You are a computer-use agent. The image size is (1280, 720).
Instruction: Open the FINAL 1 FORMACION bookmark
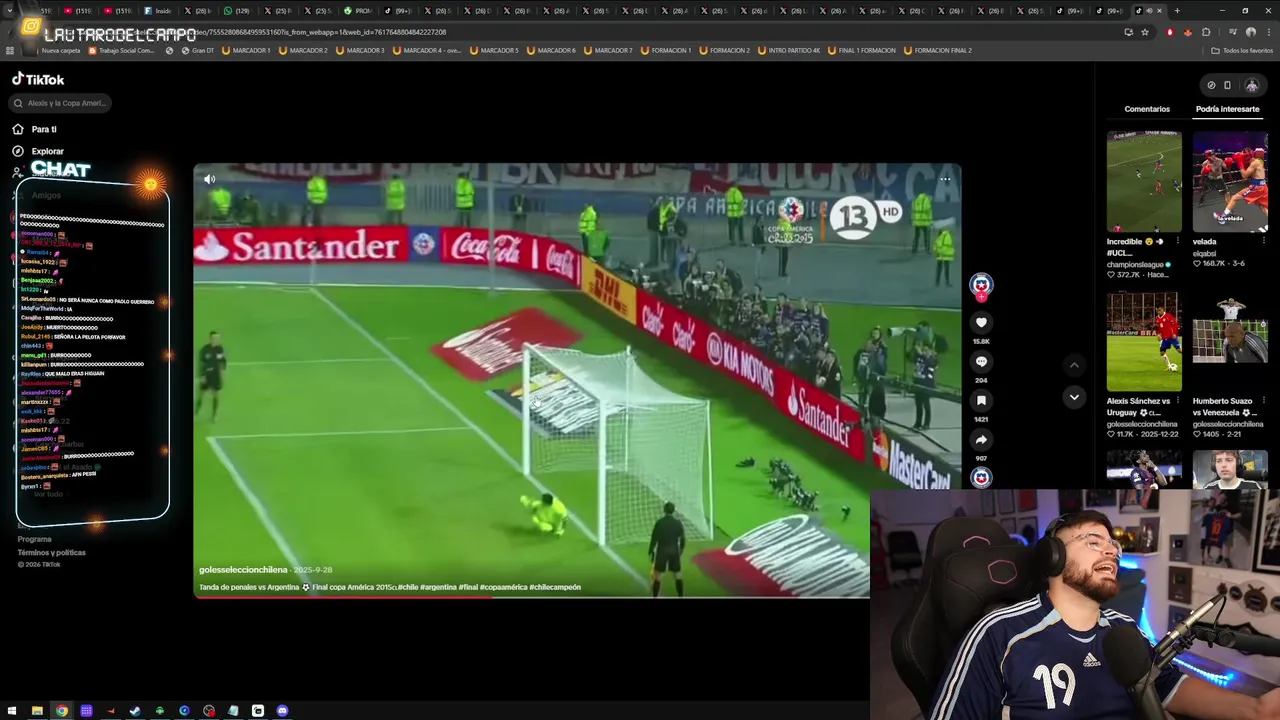[x=860, y=50]
